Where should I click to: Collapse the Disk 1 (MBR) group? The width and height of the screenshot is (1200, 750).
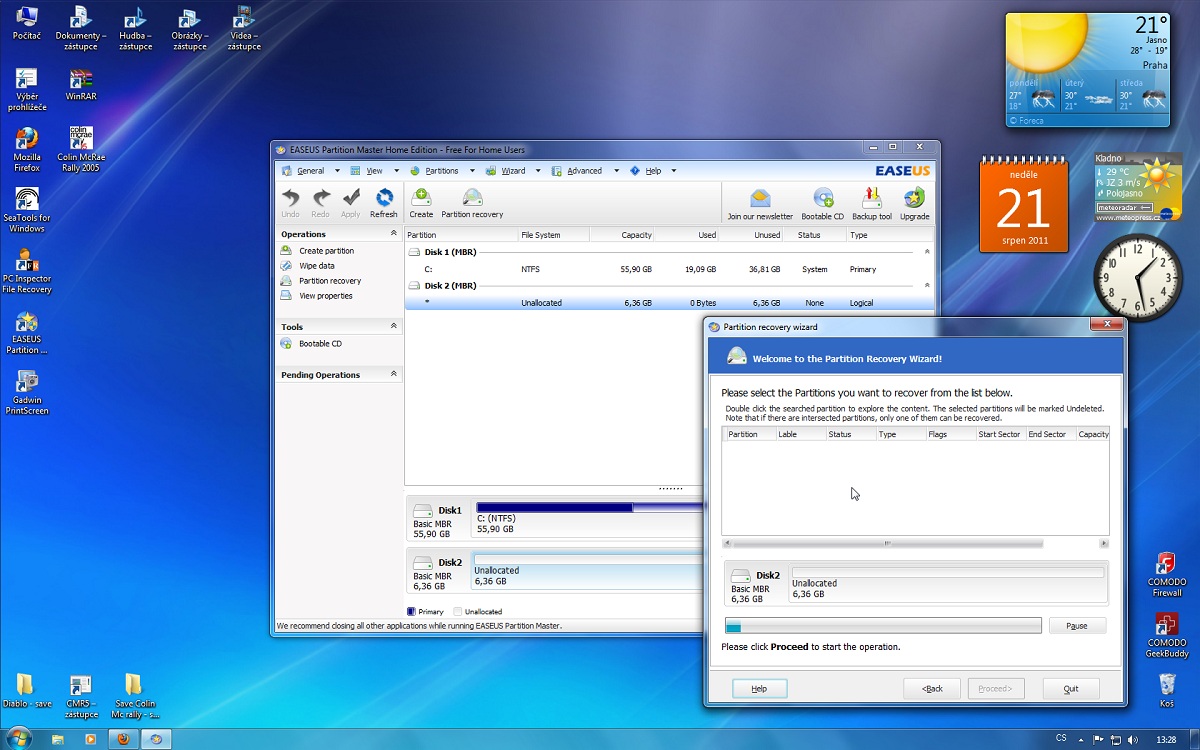click(926, 252)
